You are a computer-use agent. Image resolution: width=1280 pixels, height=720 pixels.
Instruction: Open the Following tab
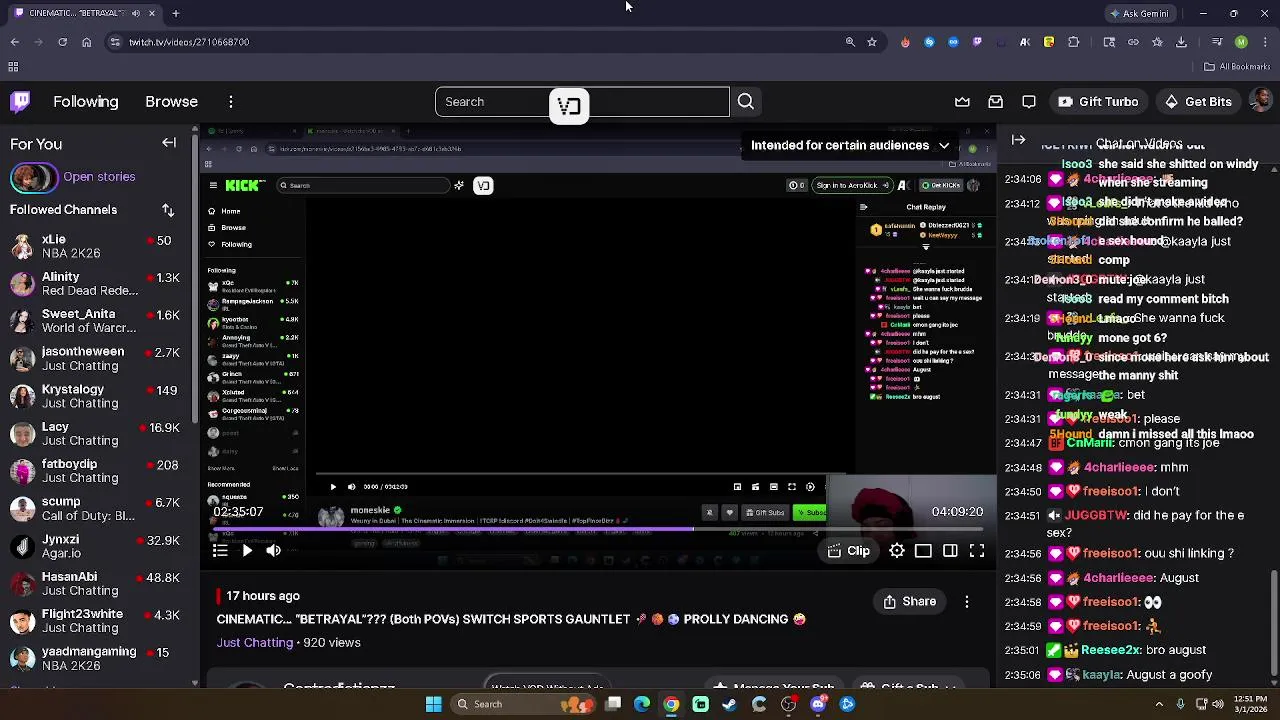(86, 101)
